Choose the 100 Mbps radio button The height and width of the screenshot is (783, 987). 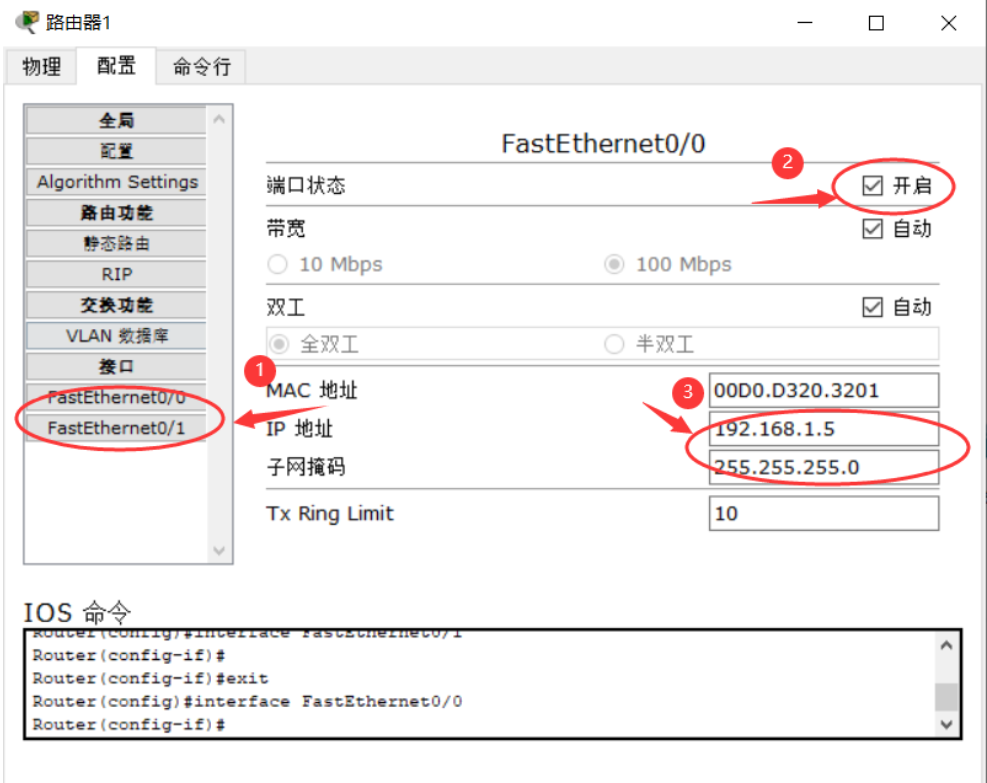[614, 264]
